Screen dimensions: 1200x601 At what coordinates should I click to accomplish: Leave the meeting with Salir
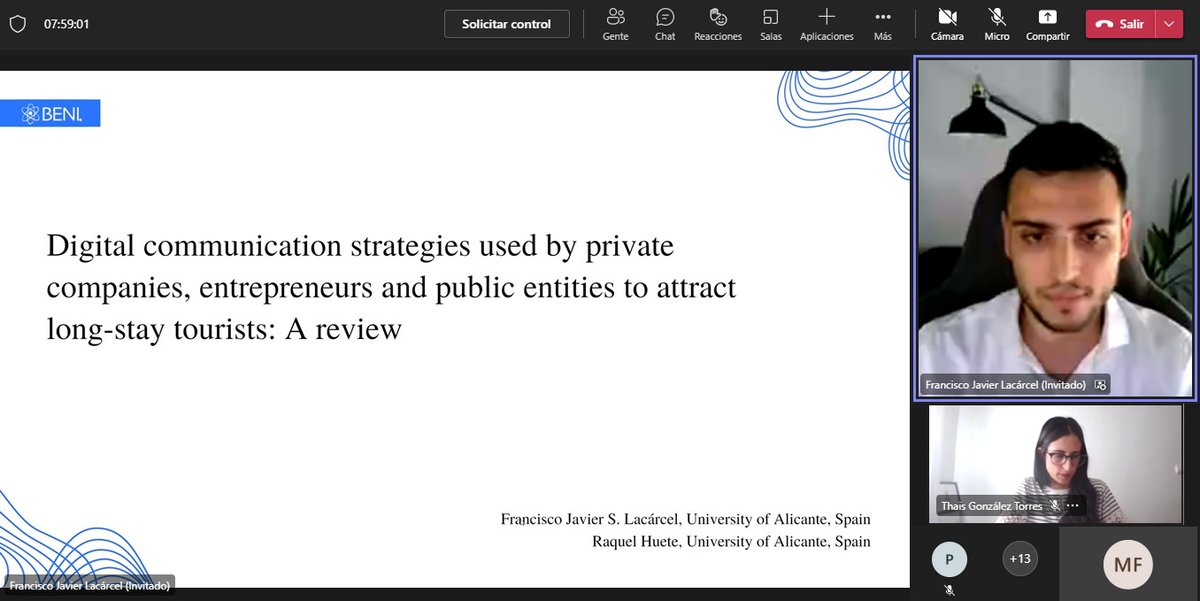tap(1121, 24)
